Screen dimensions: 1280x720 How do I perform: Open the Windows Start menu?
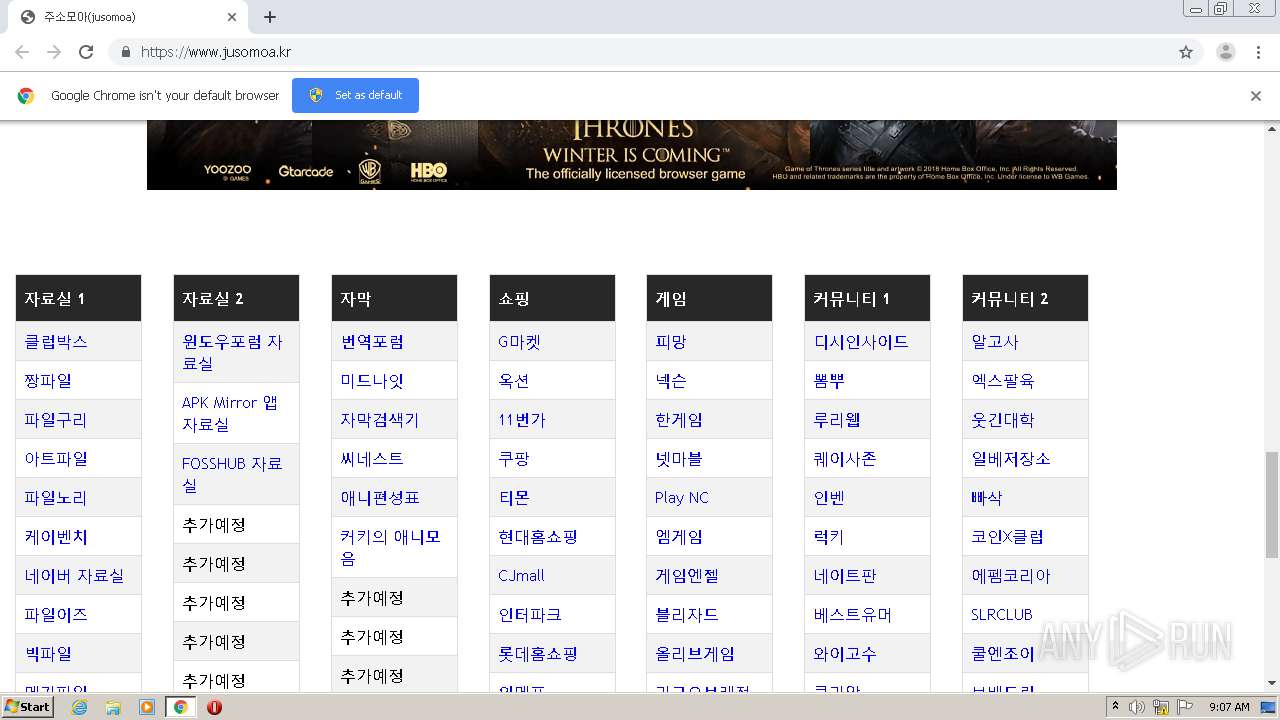(28, 707)
